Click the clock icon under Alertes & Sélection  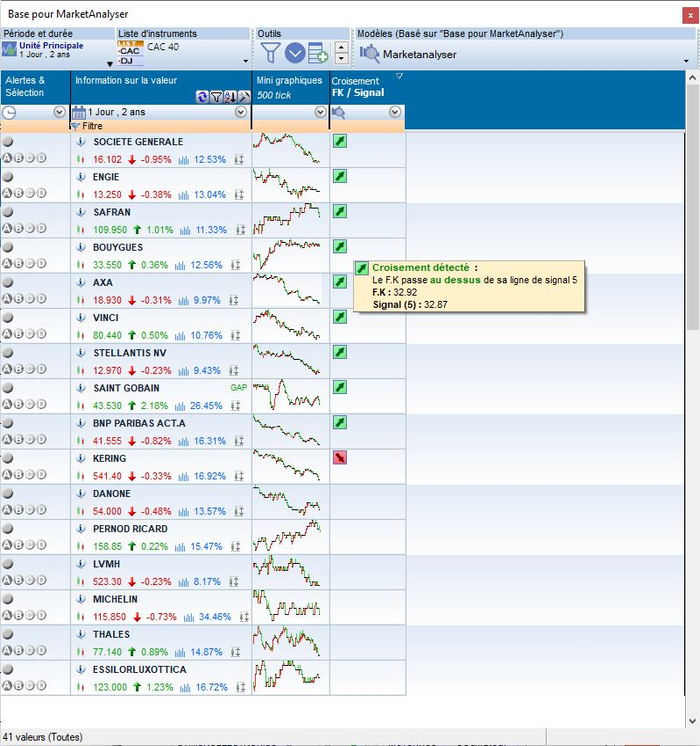tap(9, 112)
